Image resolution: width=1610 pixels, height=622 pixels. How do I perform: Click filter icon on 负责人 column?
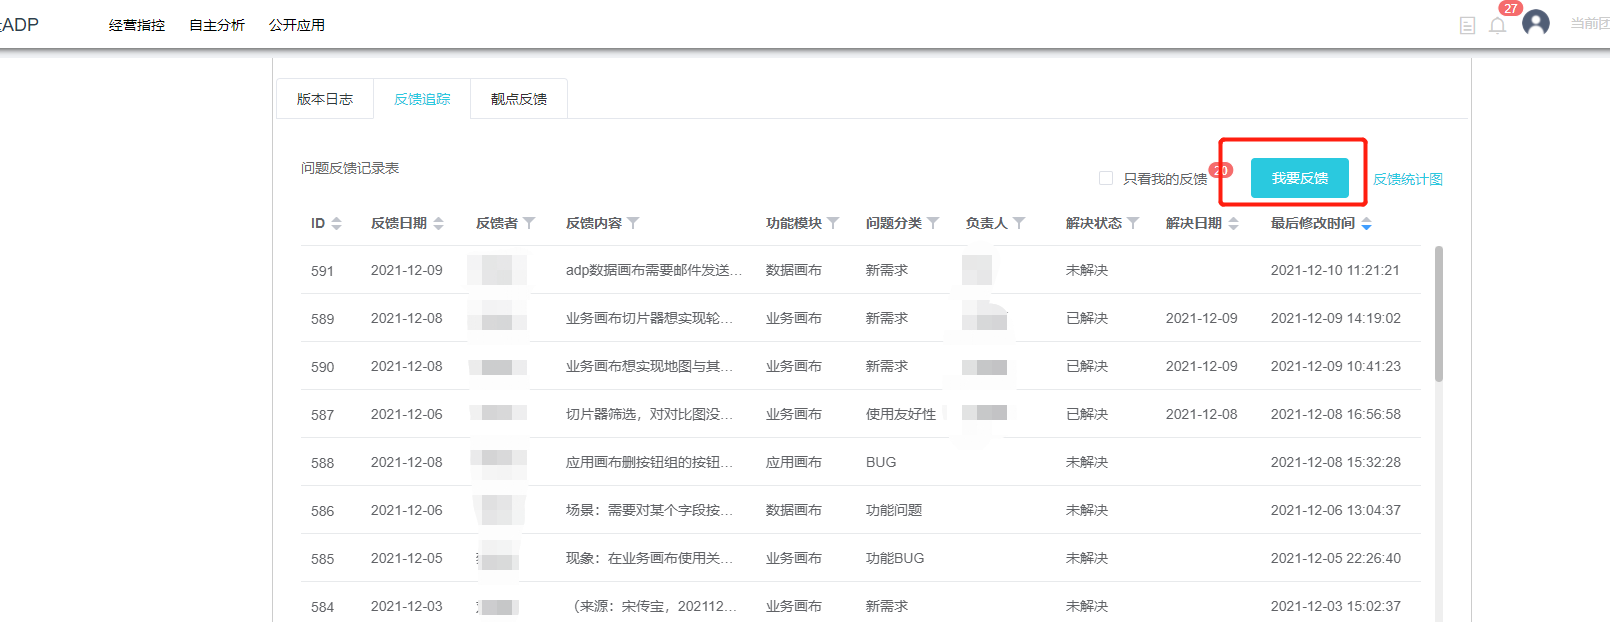tap(1019, 223)
